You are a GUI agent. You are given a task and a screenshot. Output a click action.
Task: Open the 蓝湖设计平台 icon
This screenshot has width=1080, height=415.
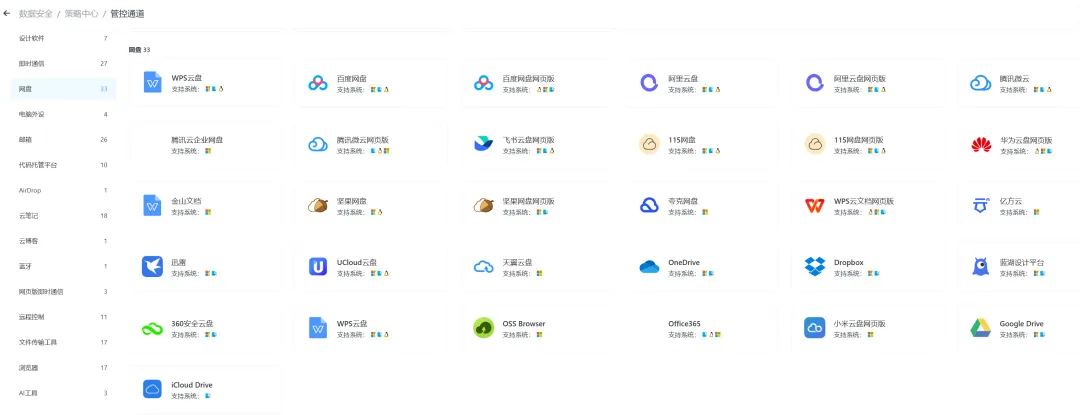pyautogui.click(x=980, y=266)
